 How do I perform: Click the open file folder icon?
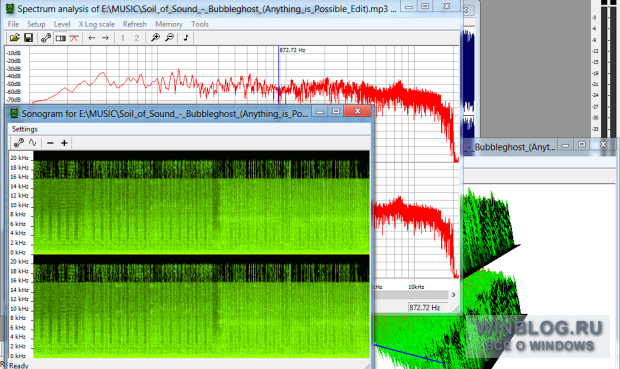(x=15, y=38)
